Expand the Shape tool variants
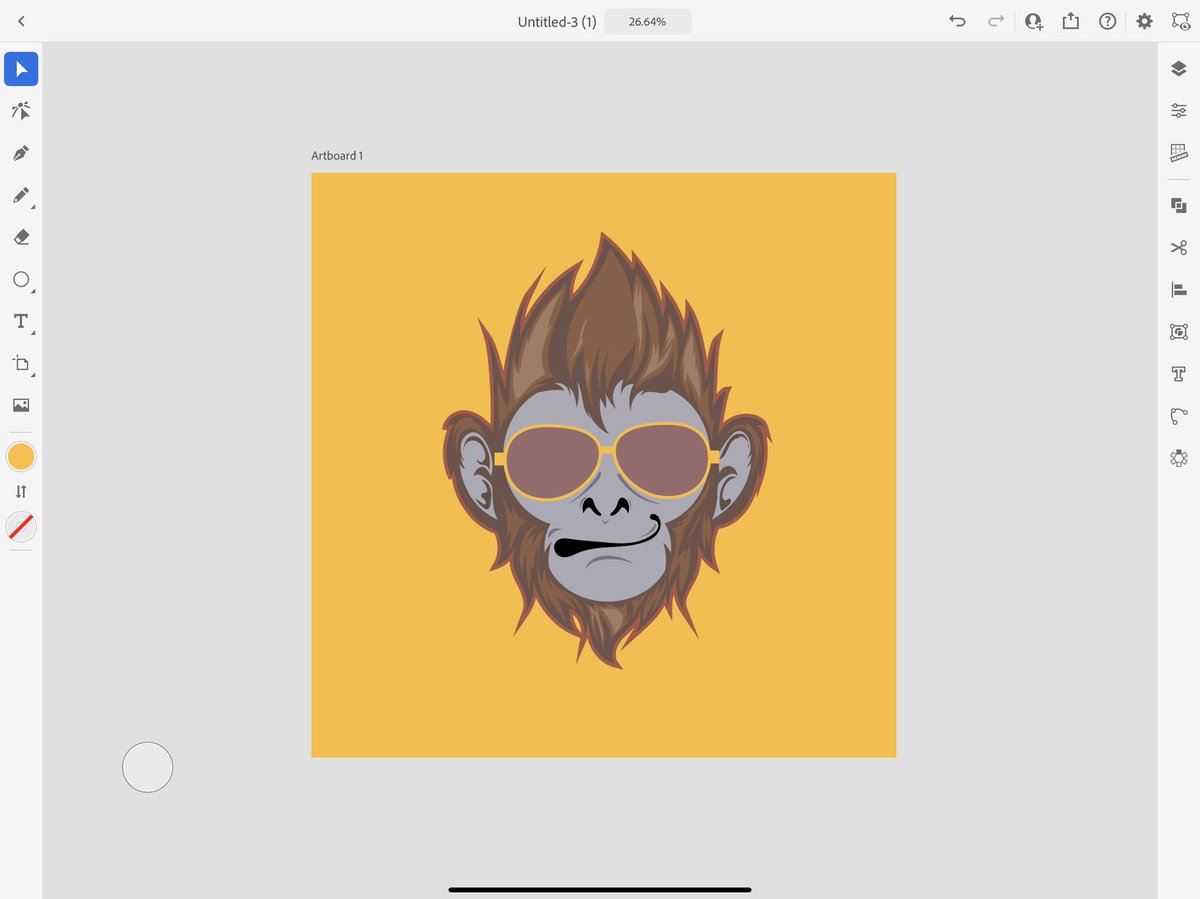Screen dimensions: 1200x899 coord(31,288)
